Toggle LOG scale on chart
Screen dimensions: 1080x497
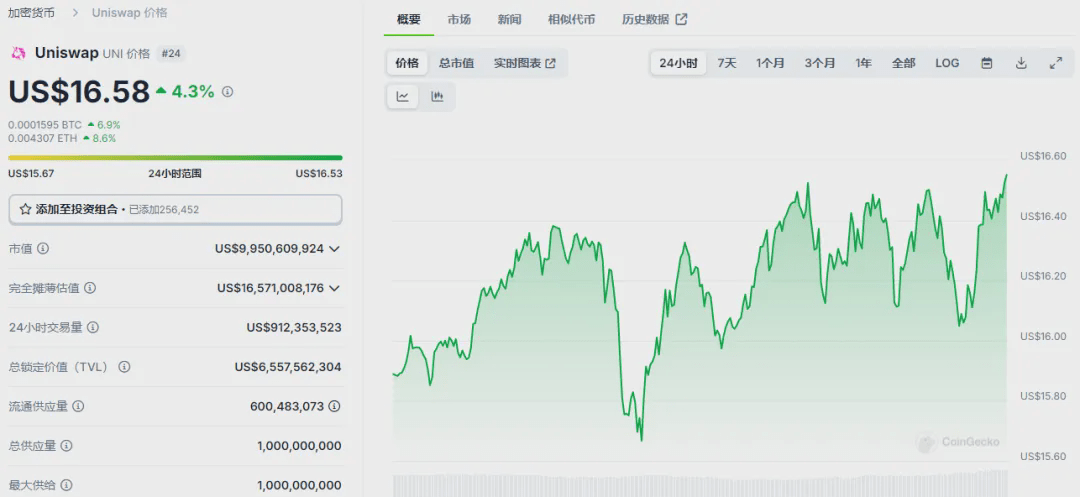[x=947, y=63]
